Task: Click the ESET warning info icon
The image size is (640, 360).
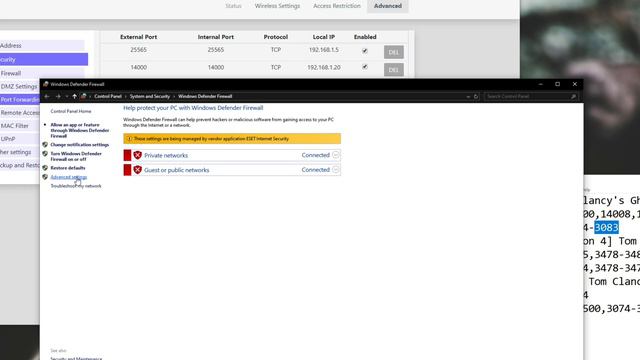Action: point(129,139)
